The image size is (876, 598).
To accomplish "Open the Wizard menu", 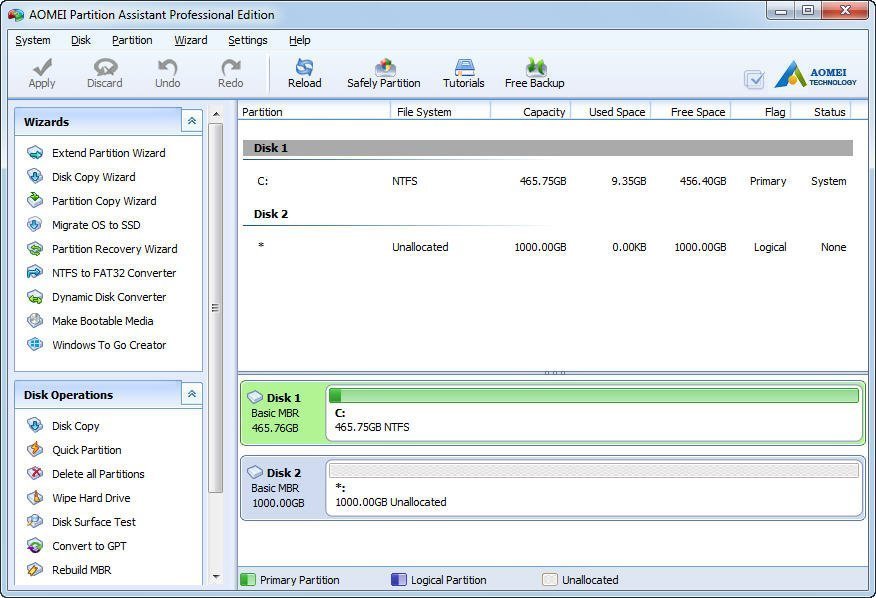I will (x=191, y=40).
